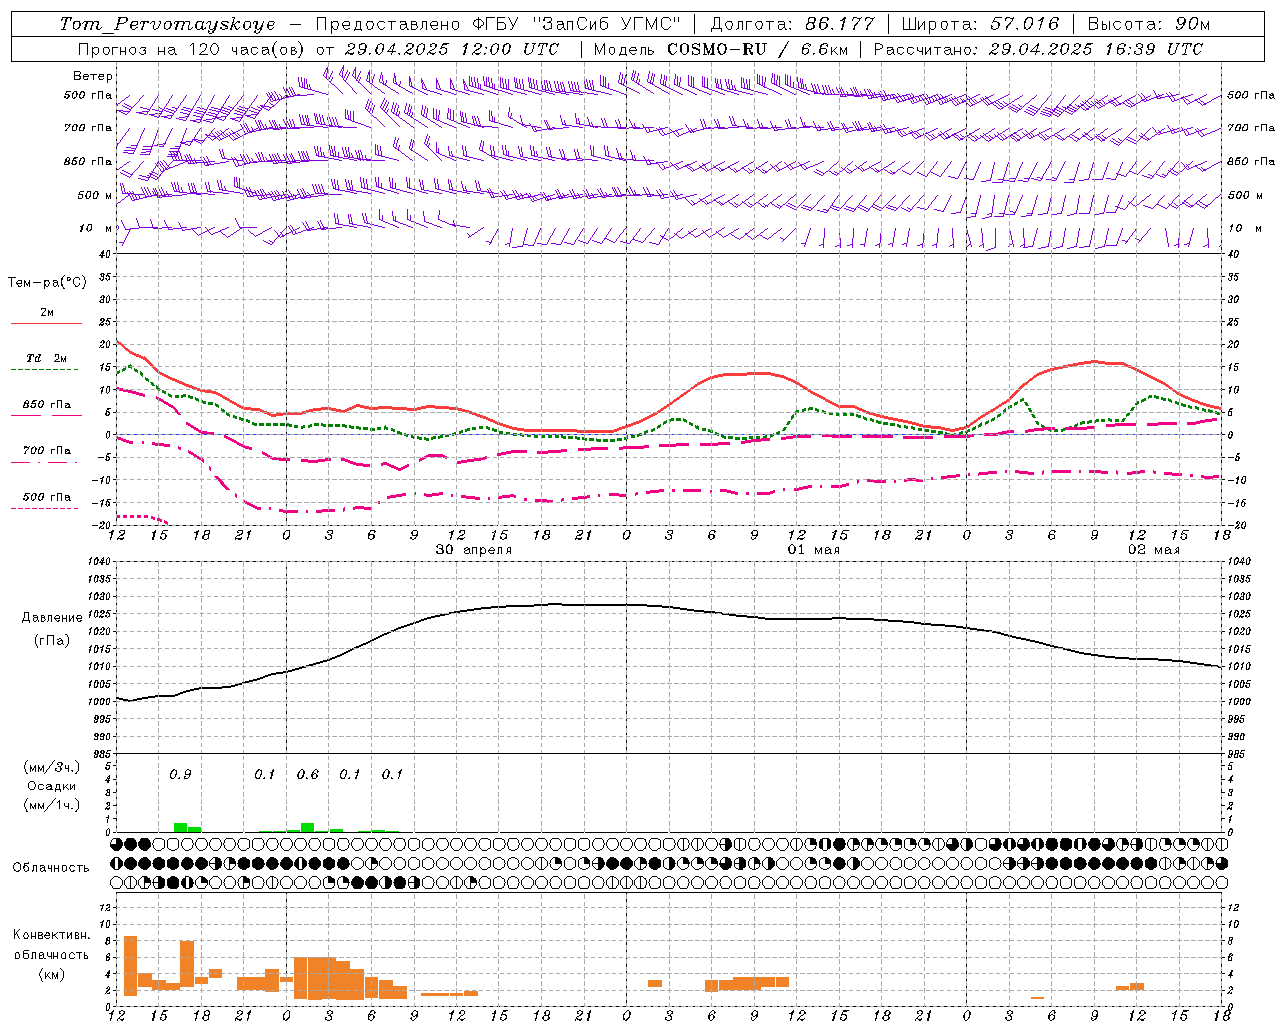The height and width of the screenshot is (1024, 1280).
Task: Click the ФГБУ "ЗапСиб УГМС" provider text
Action: [576, 24]
